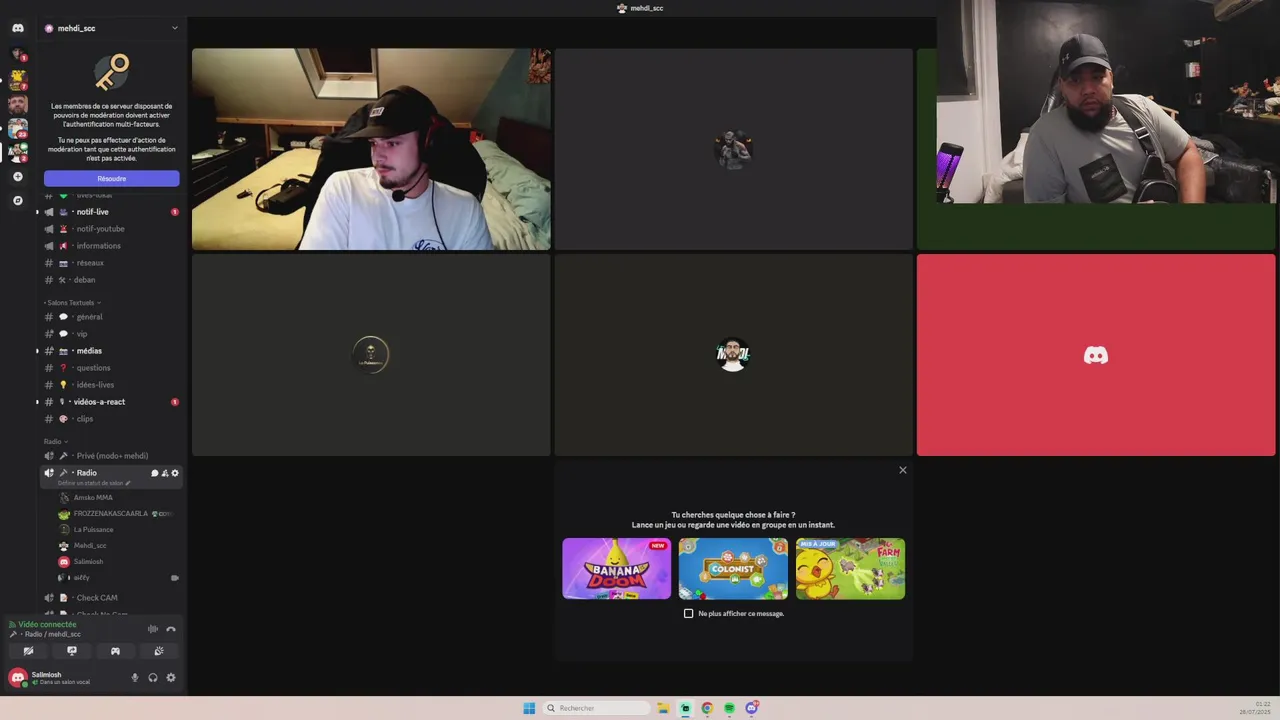Start screen share from voice panel

(x=72, y=651)
